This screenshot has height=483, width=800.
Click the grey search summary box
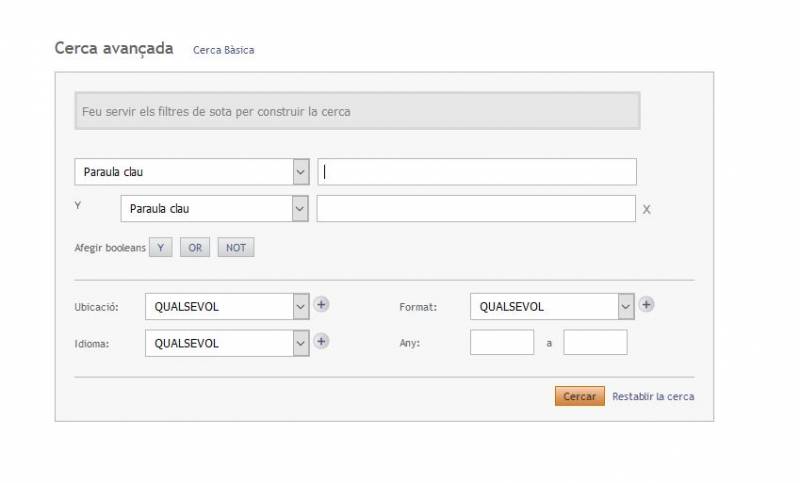357,111
